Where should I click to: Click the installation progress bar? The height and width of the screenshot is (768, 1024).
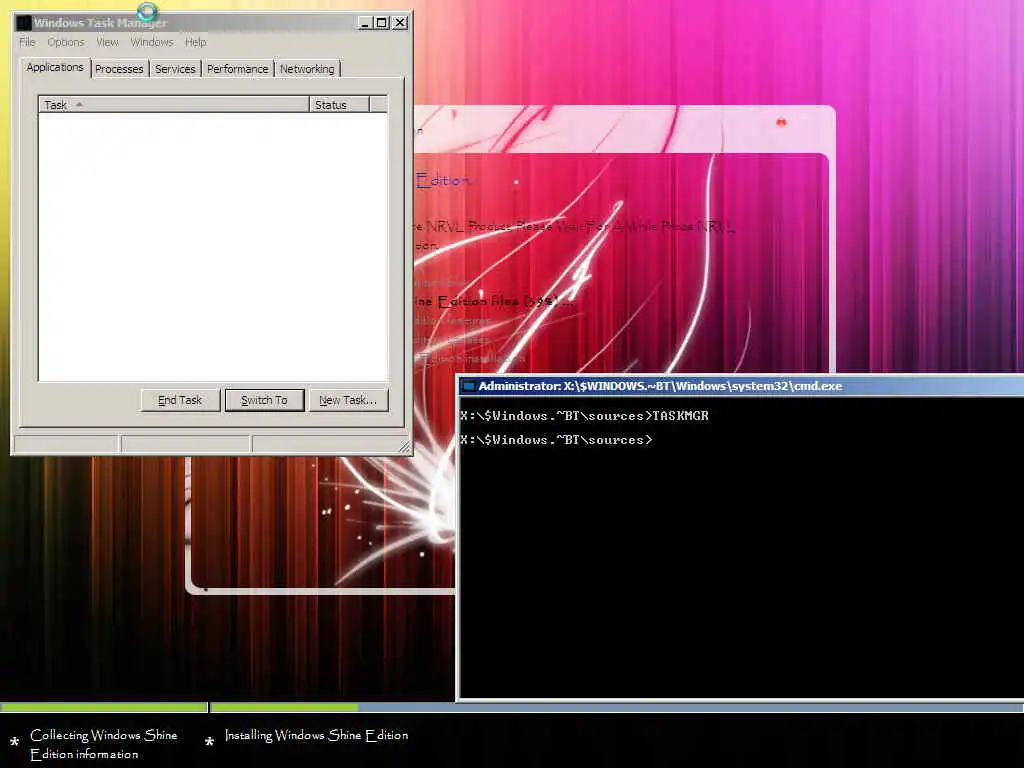pyautogui.click(x=512, y=707)
